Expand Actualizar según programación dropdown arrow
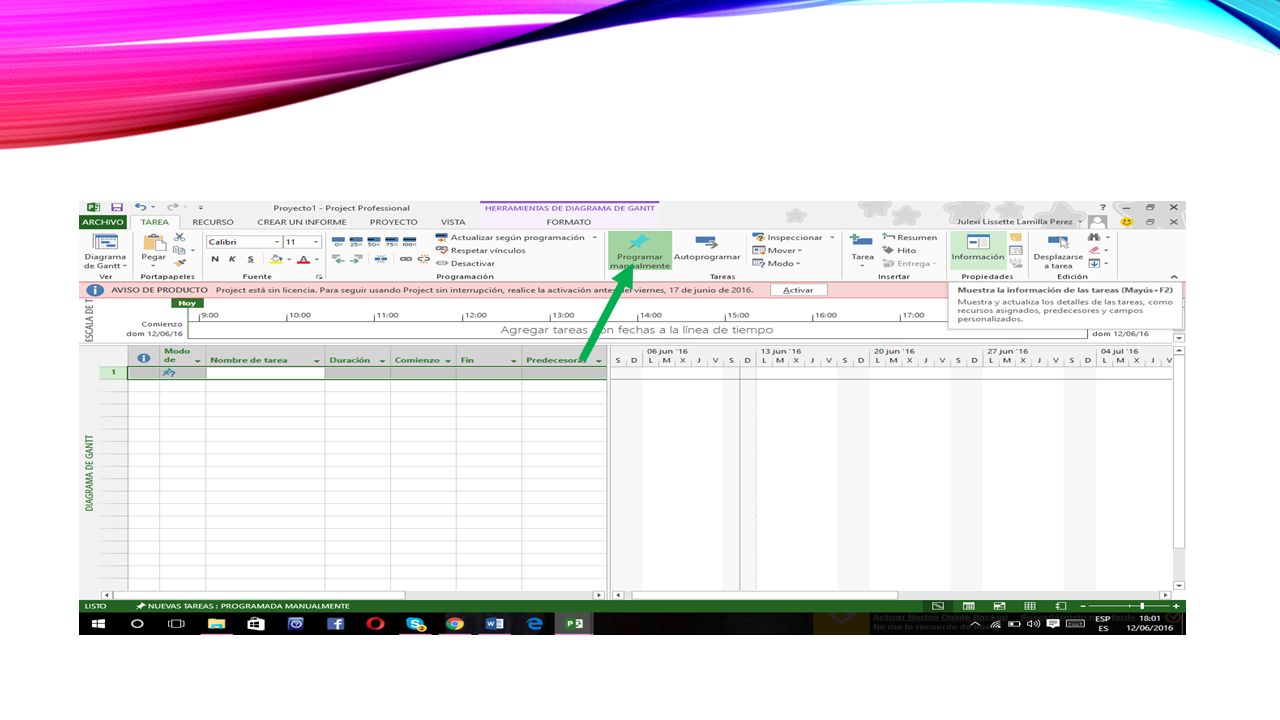1280x720 pixels. pos(595,237)
